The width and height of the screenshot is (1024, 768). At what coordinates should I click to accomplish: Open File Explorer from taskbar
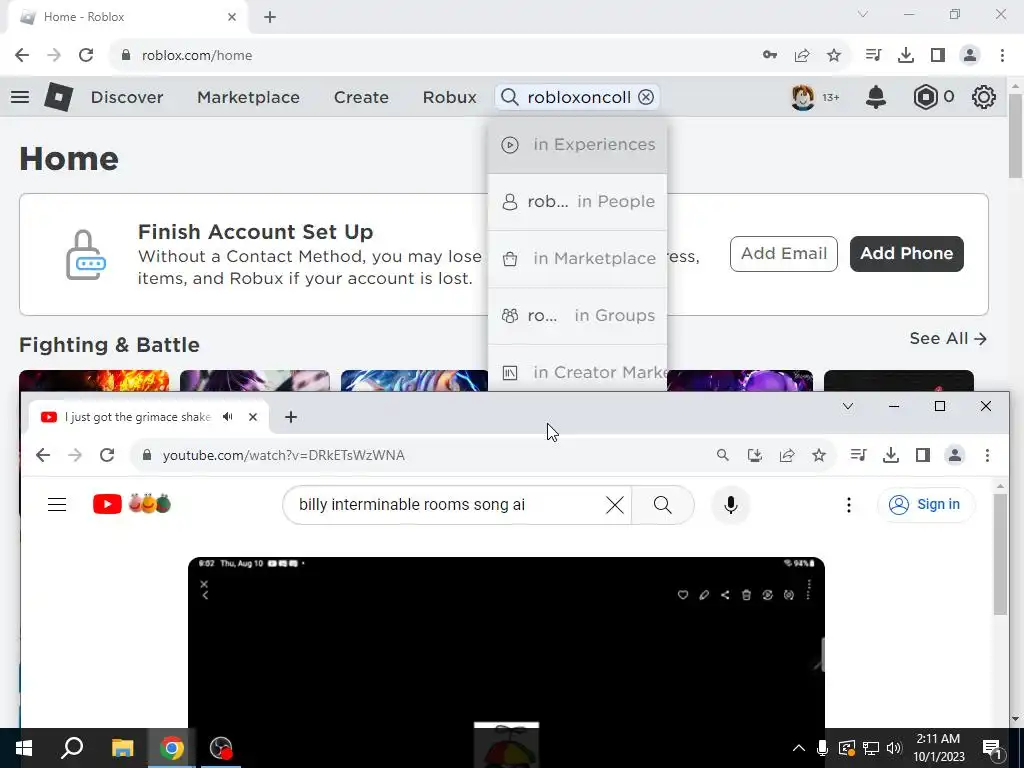click(122, 748)
